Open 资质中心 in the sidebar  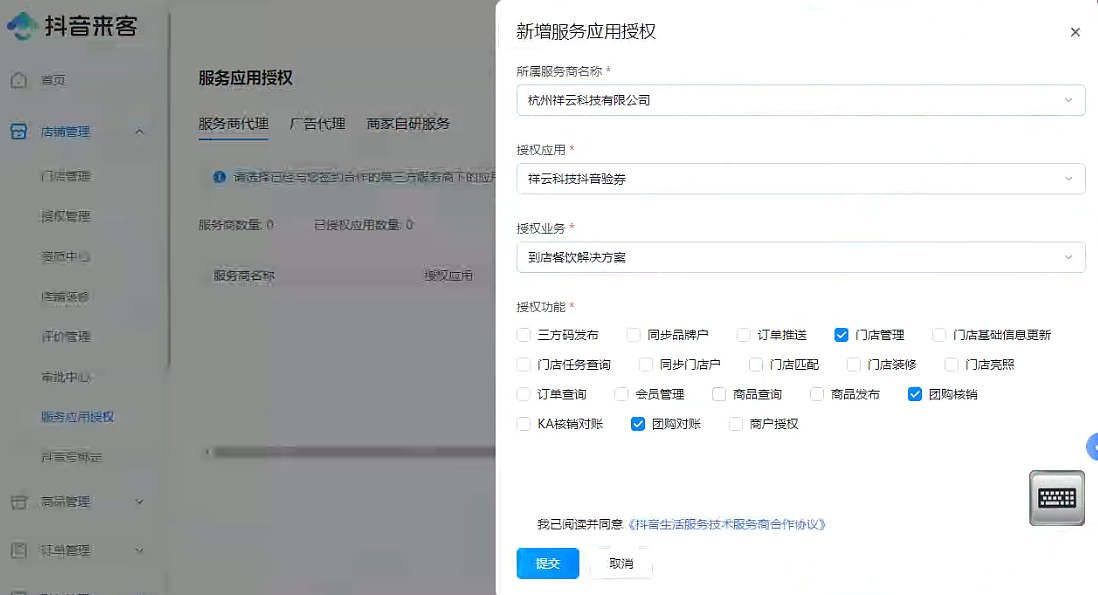pyautogui.click(x=66, y=256)
